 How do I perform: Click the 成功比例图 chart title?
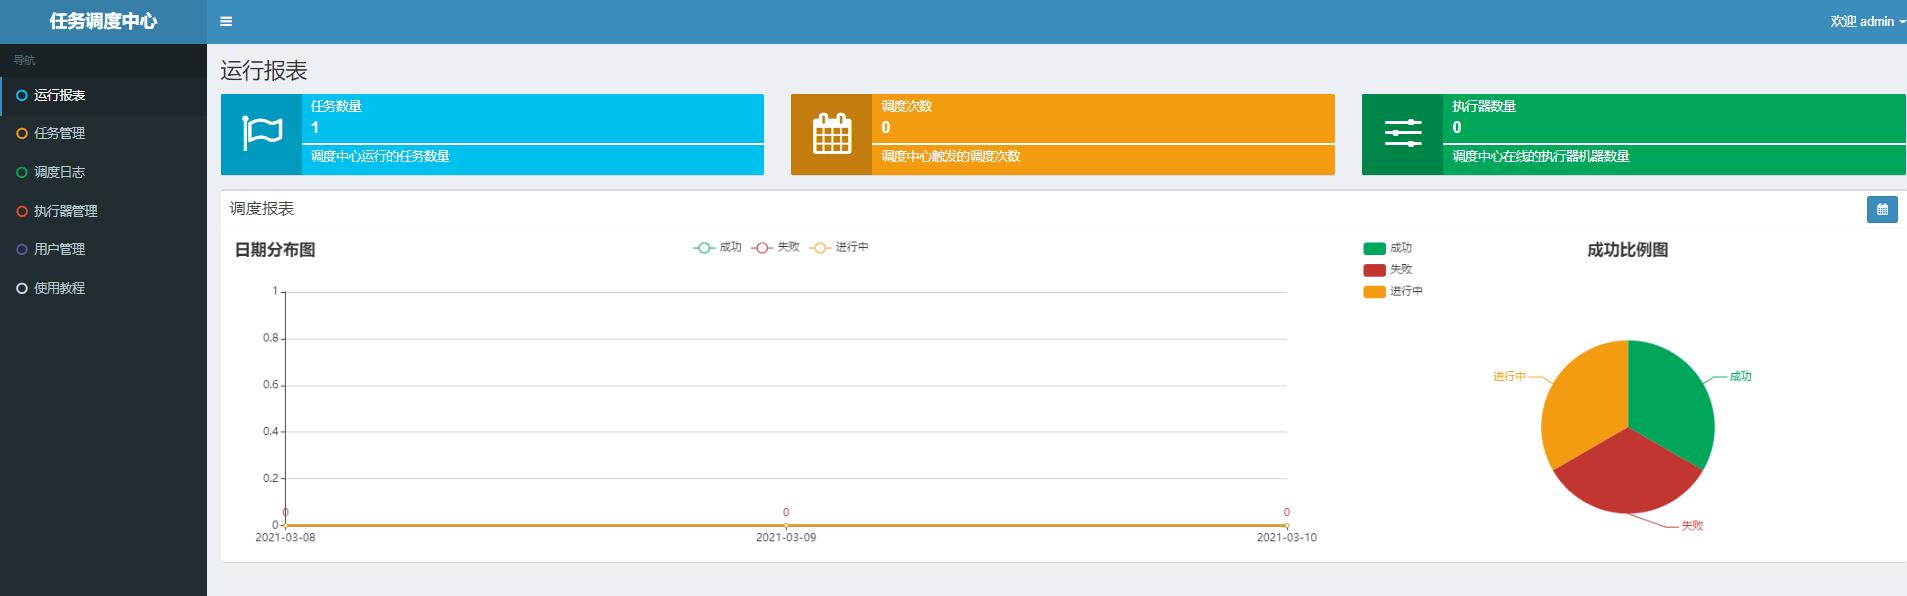click(1627, 250)
